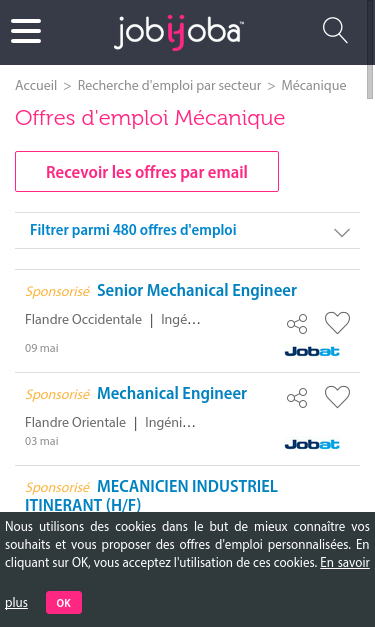Click Jobat logo on Mechanical Engineer offer
Screen dimensions: 375x627
tap(312, 444)
